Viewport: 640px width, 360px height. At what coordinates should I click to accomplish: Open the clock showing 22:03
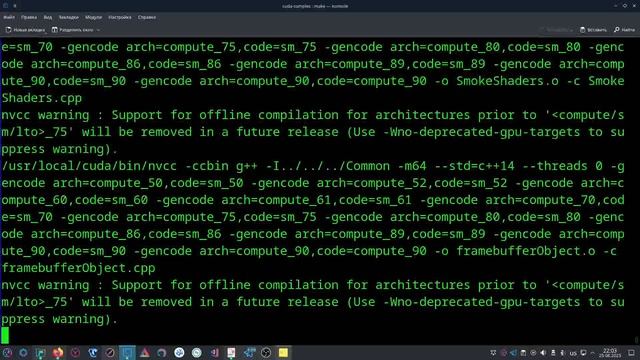[x=610, y=353]
